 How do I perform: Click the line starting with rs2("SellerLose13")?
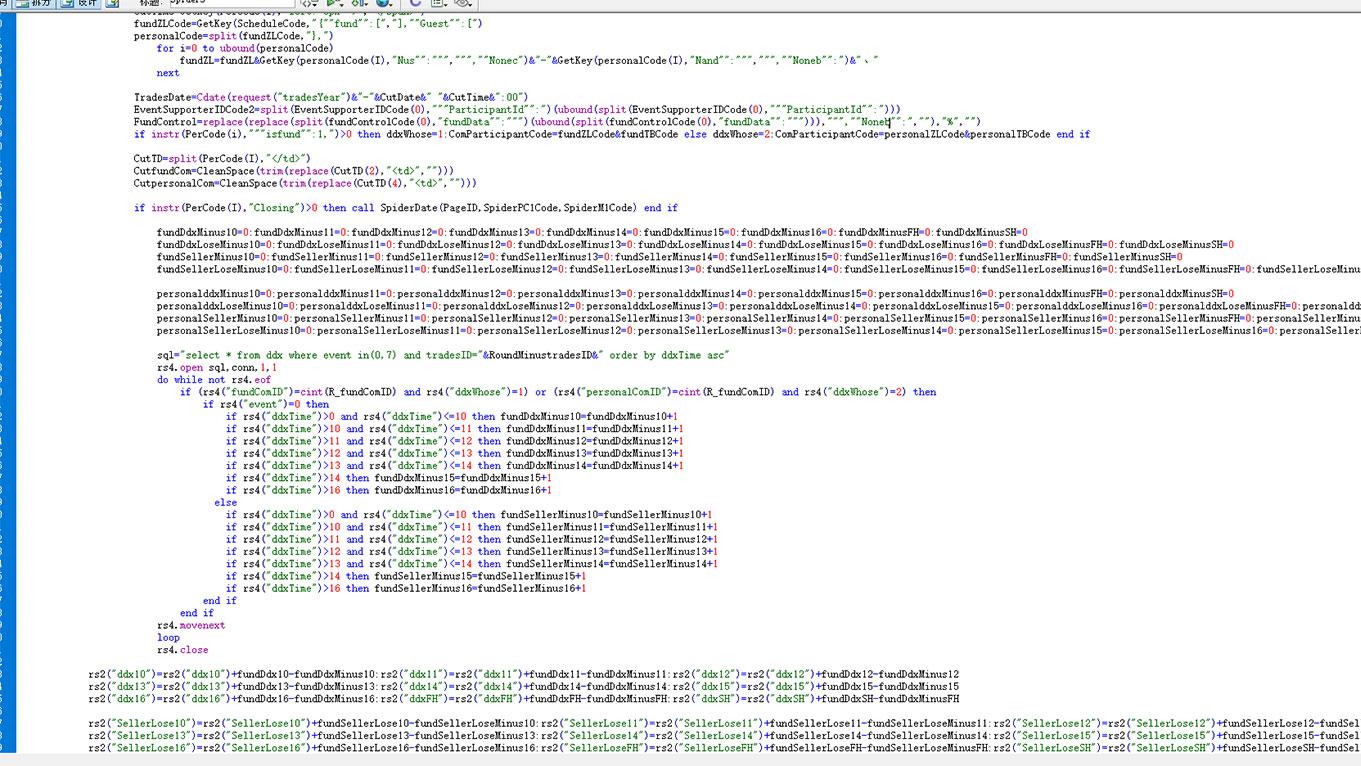tap(724, 736)
